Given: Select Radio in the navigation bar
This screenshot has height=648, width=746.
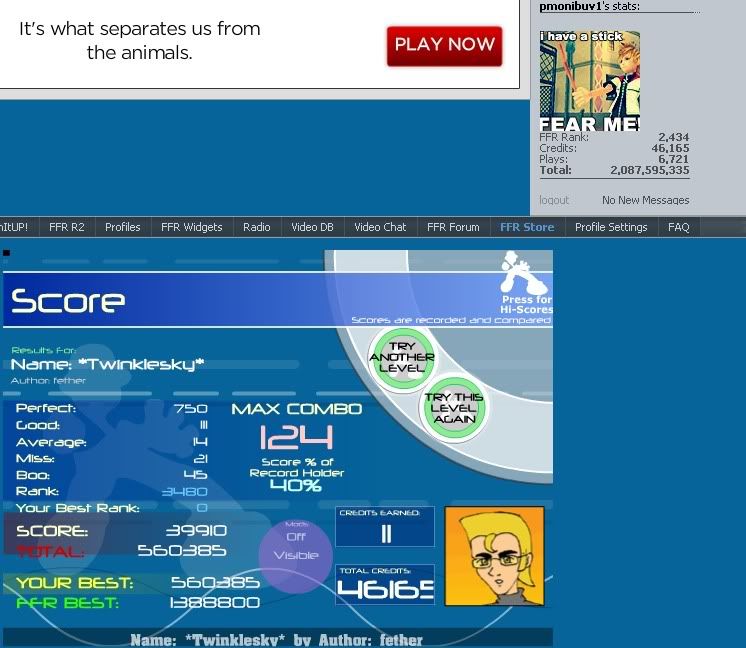Looking at the screenshot, I should click(257, 227).
